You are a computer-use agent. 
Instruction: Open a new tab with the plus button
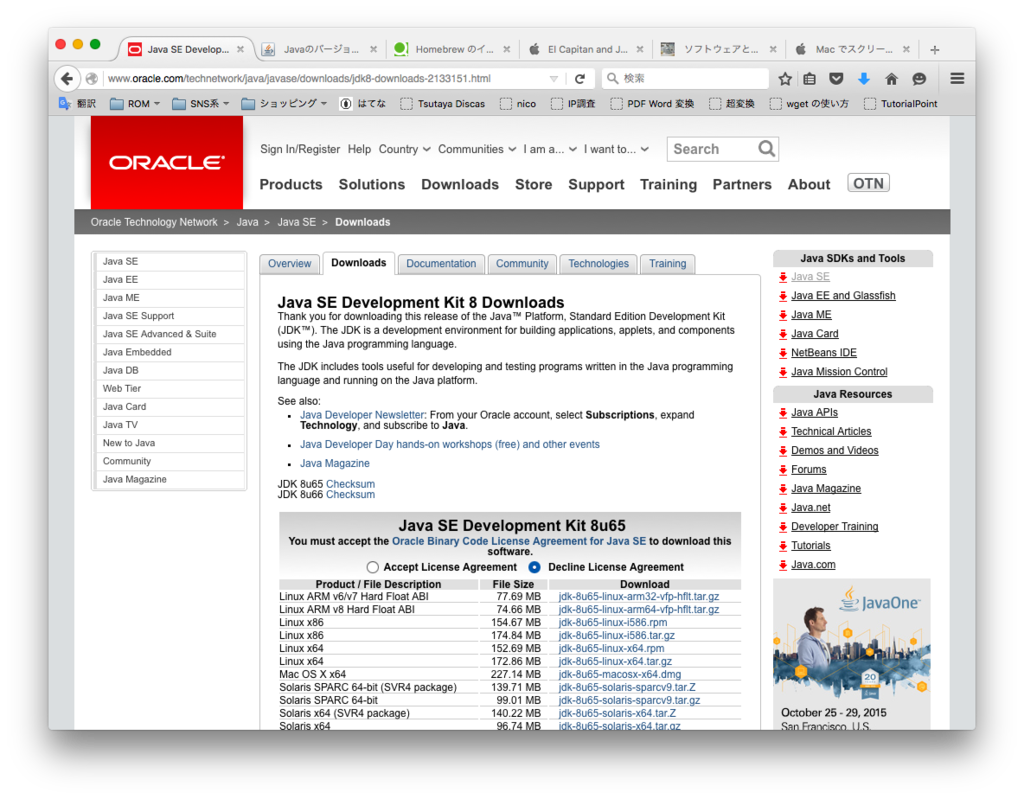(x=935, y=50)
